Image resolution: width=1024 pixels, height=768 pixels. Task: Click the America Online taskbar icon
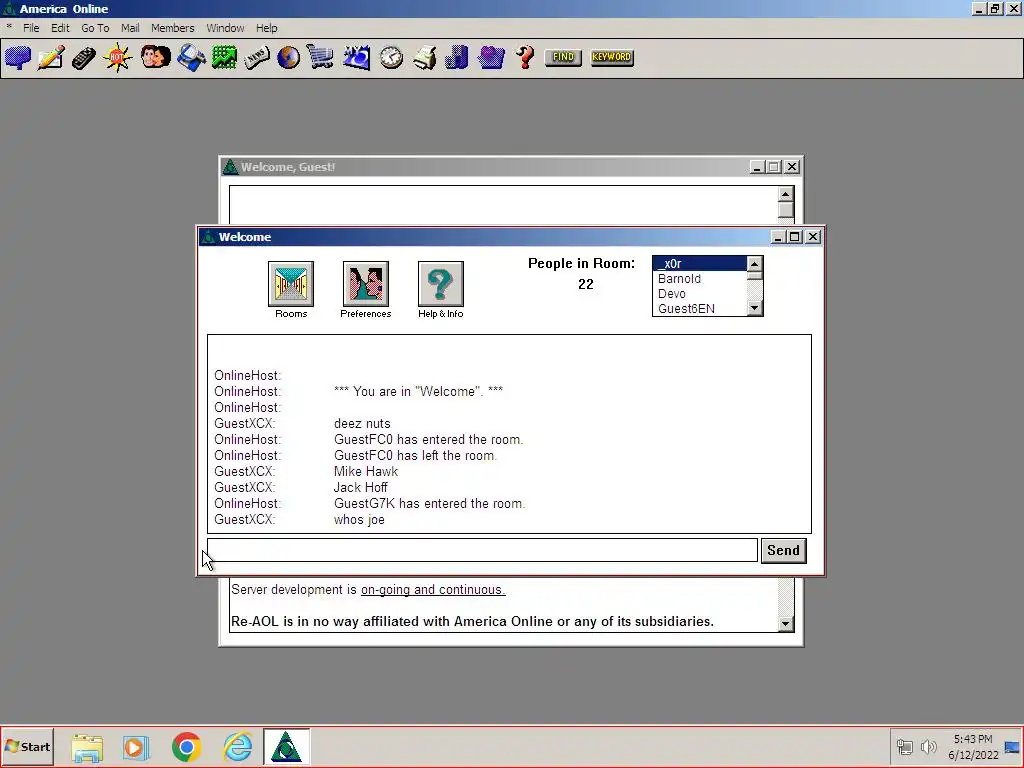[286, 747]
